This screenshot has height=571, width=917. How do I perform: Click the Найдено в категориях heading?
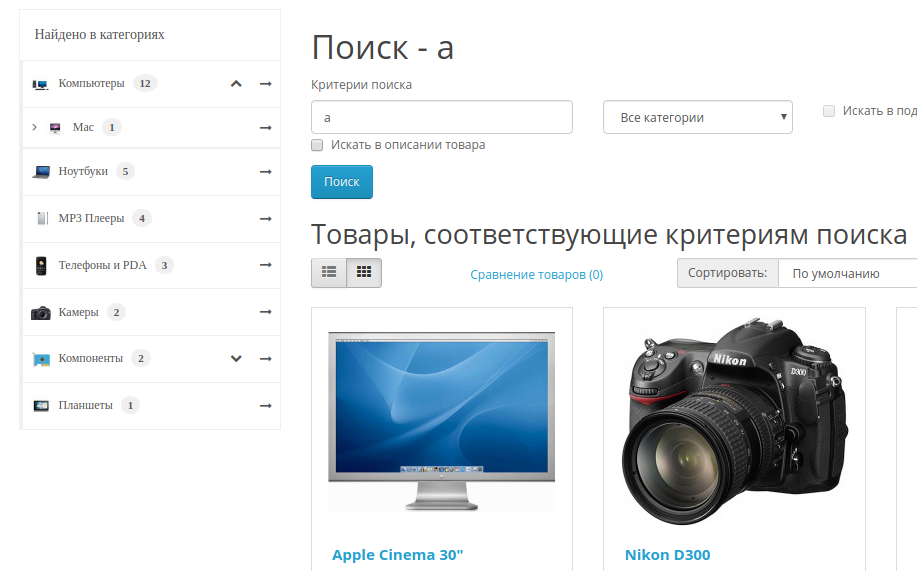99,35
